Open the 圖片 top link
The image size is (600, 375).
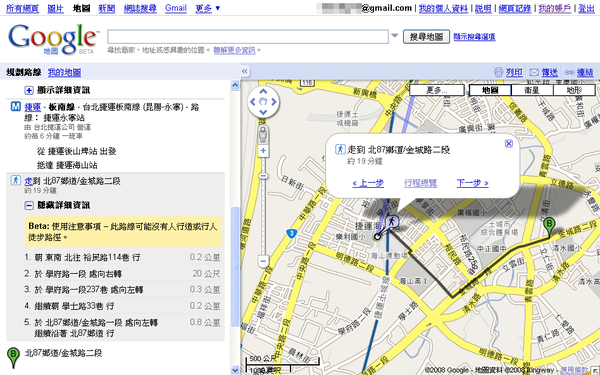55,8
